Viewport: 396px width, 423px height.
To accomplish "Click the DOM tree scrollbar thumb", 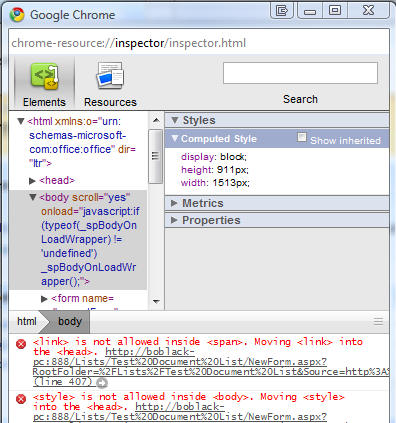I will pyautogui.click(x=155, y=156).
